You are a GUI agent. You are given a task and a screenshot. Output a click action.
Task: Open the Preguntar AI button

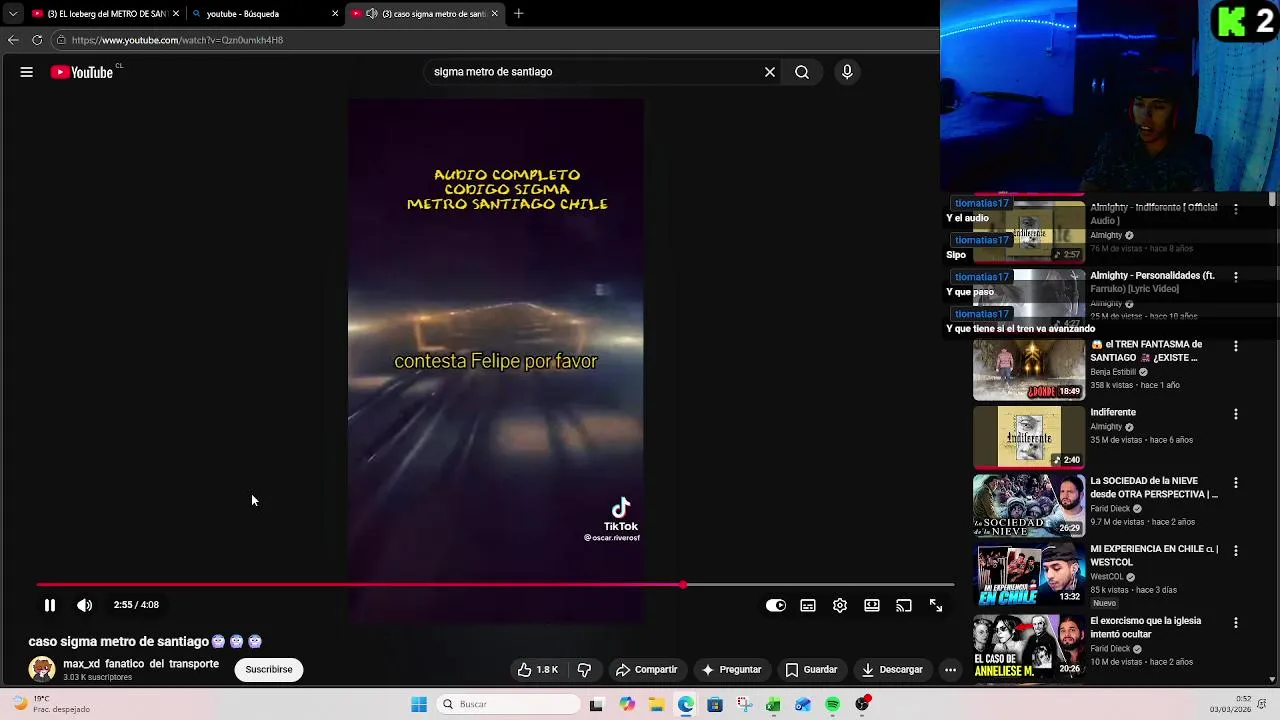click(732, 670)
